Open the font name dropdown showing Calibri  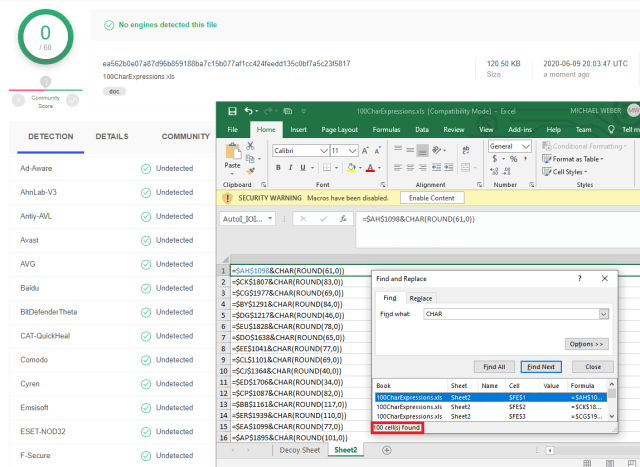[x=324, y=151]
